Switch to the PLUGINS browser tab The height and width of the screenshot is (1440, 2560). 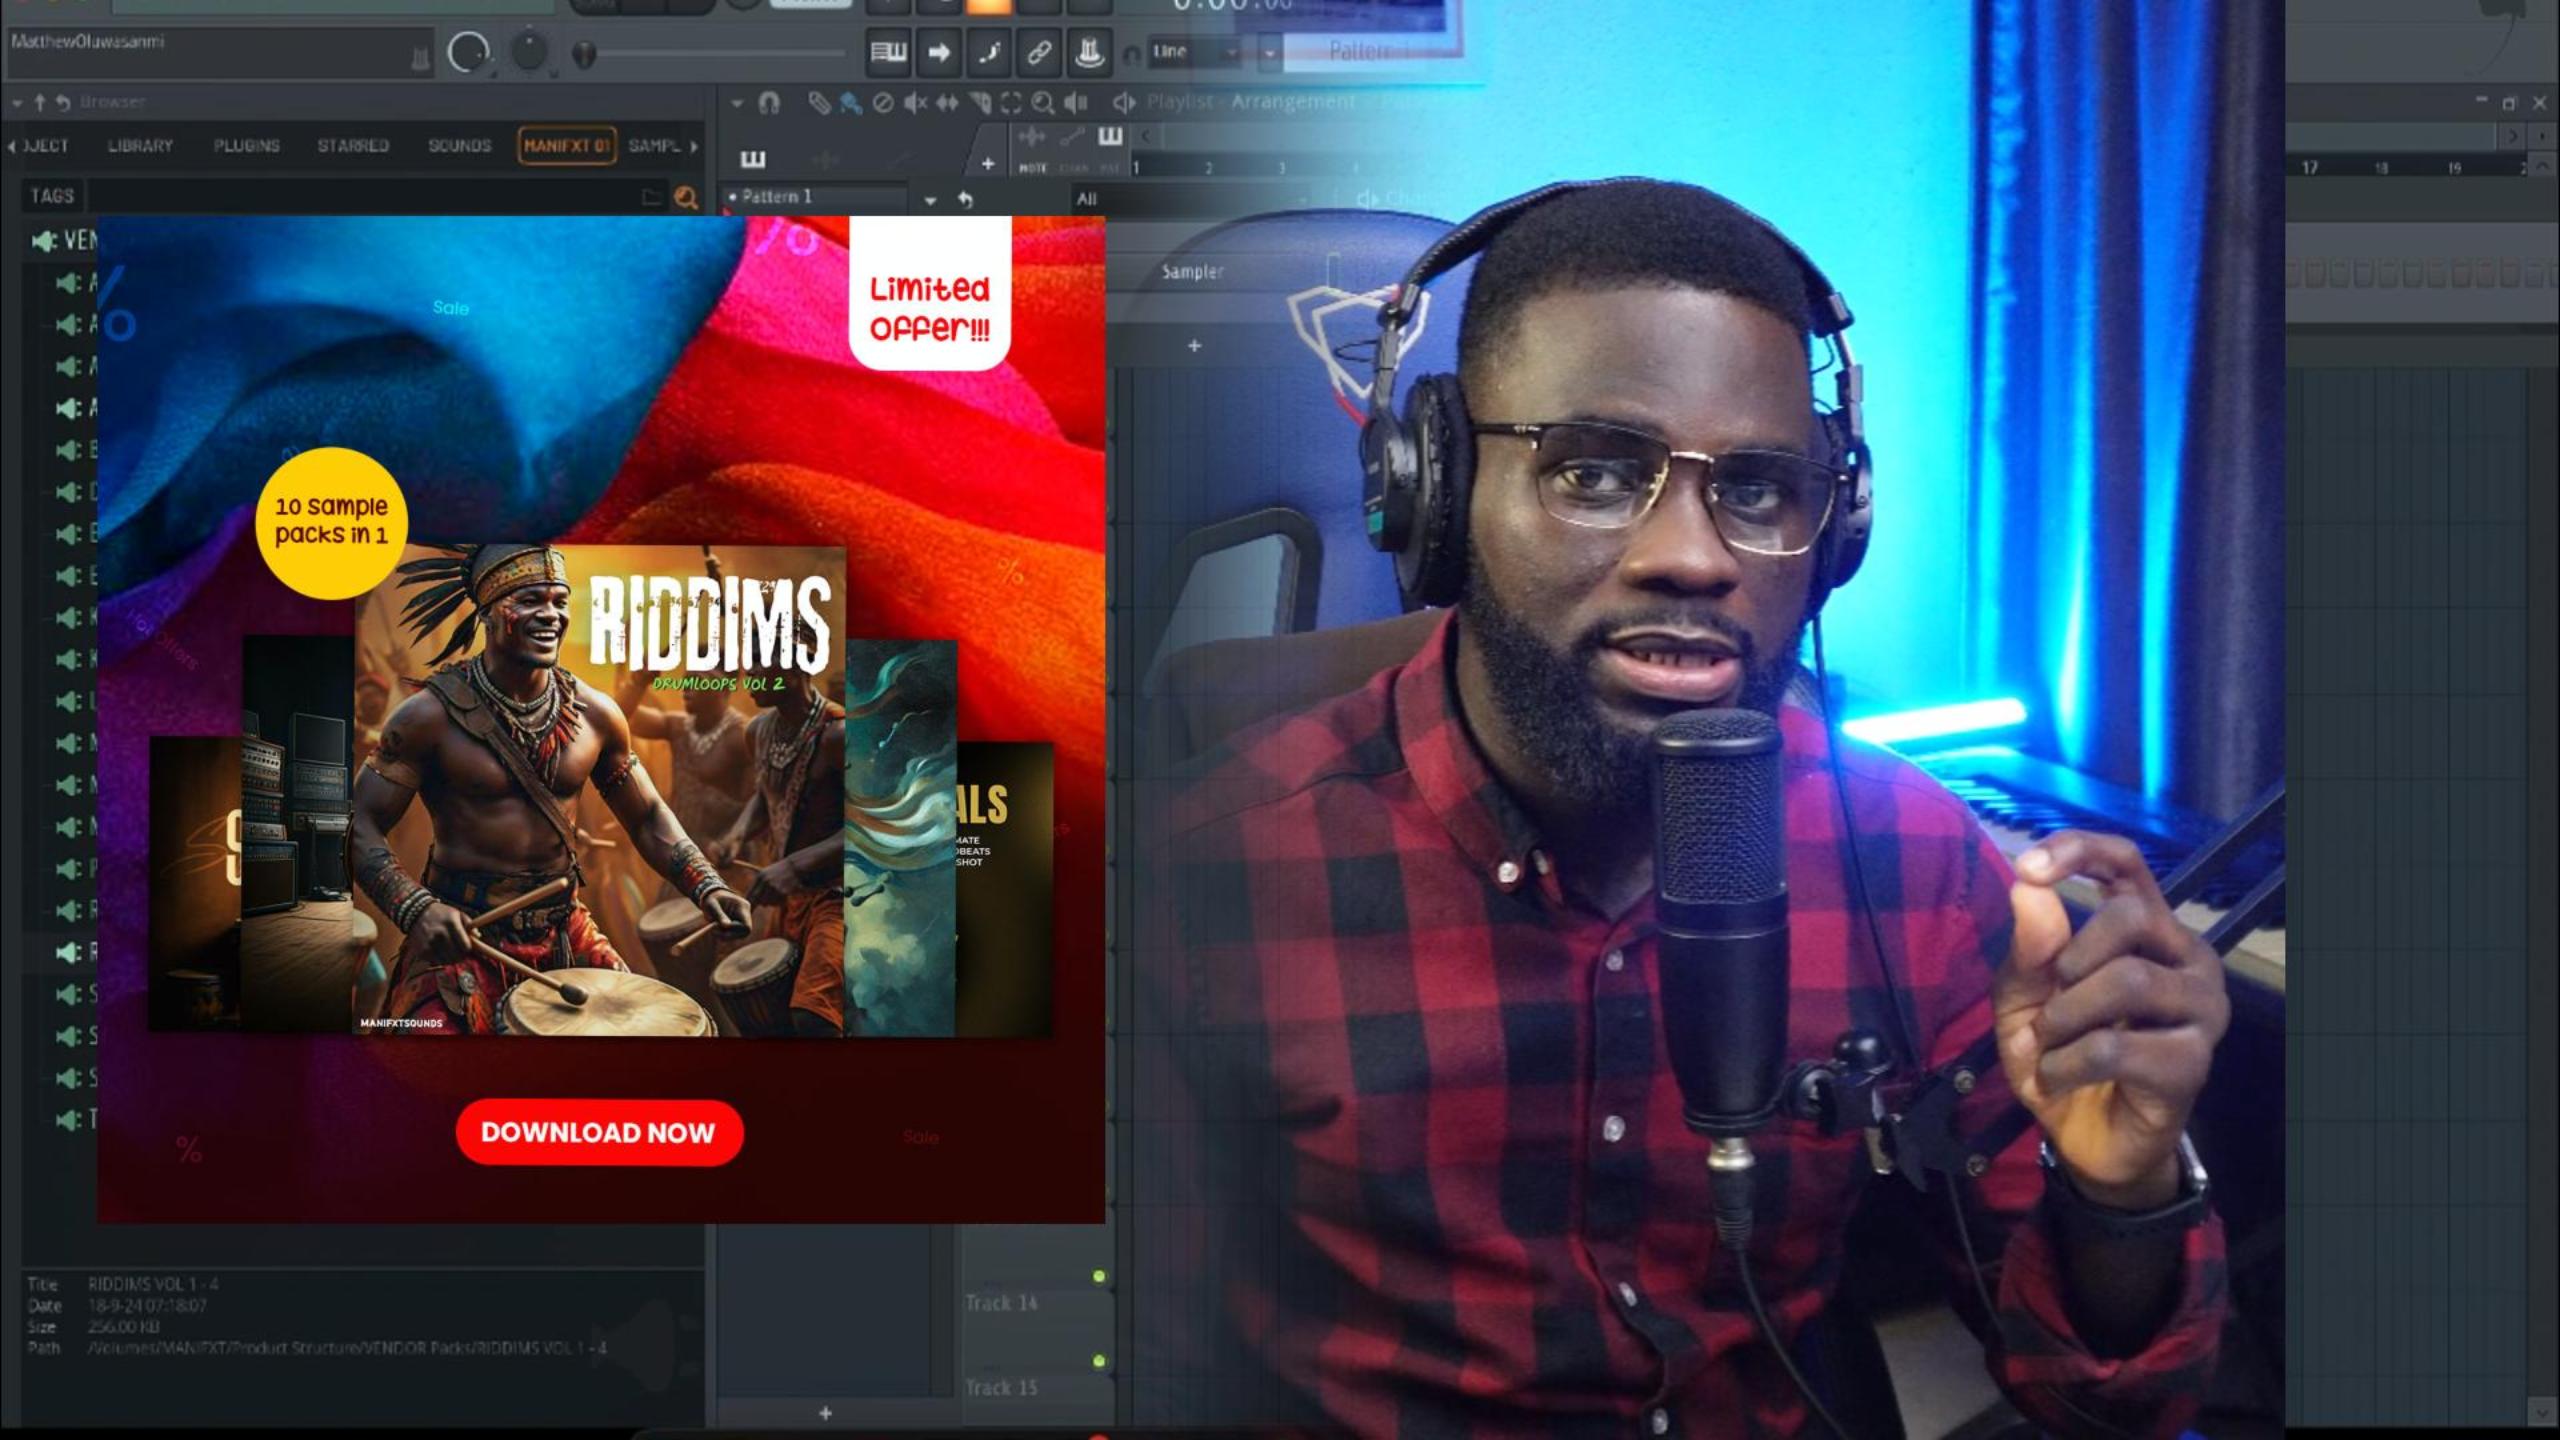click(246, 146)
